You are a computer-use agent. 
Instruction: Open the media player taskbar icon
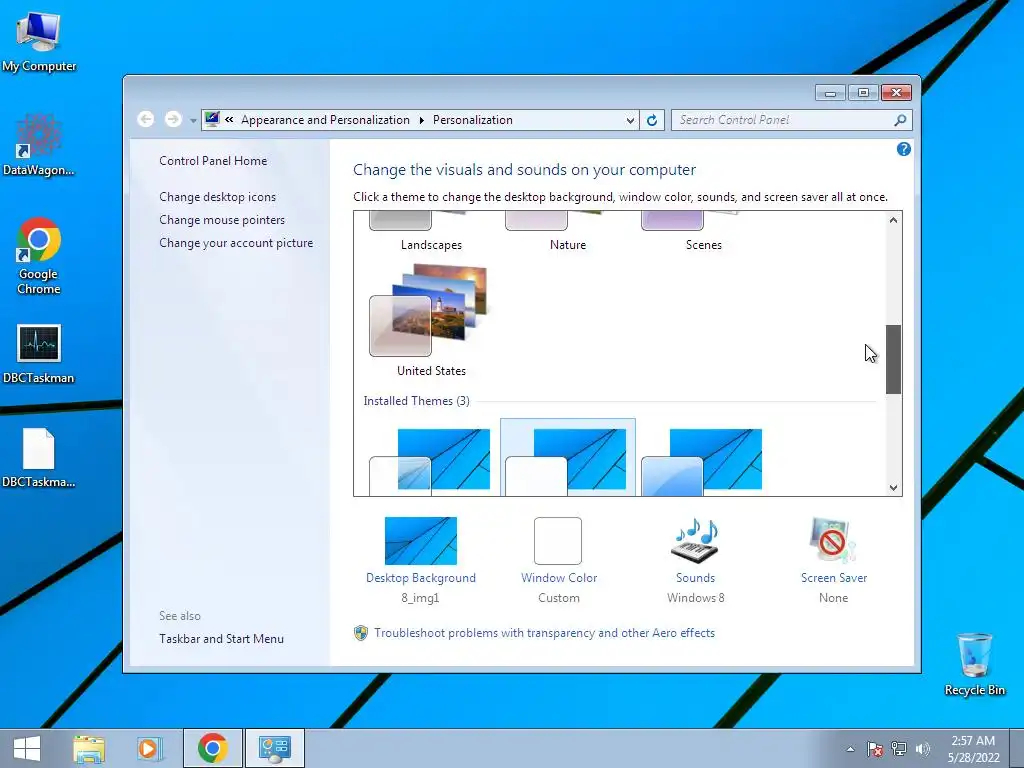click(149, 748)
